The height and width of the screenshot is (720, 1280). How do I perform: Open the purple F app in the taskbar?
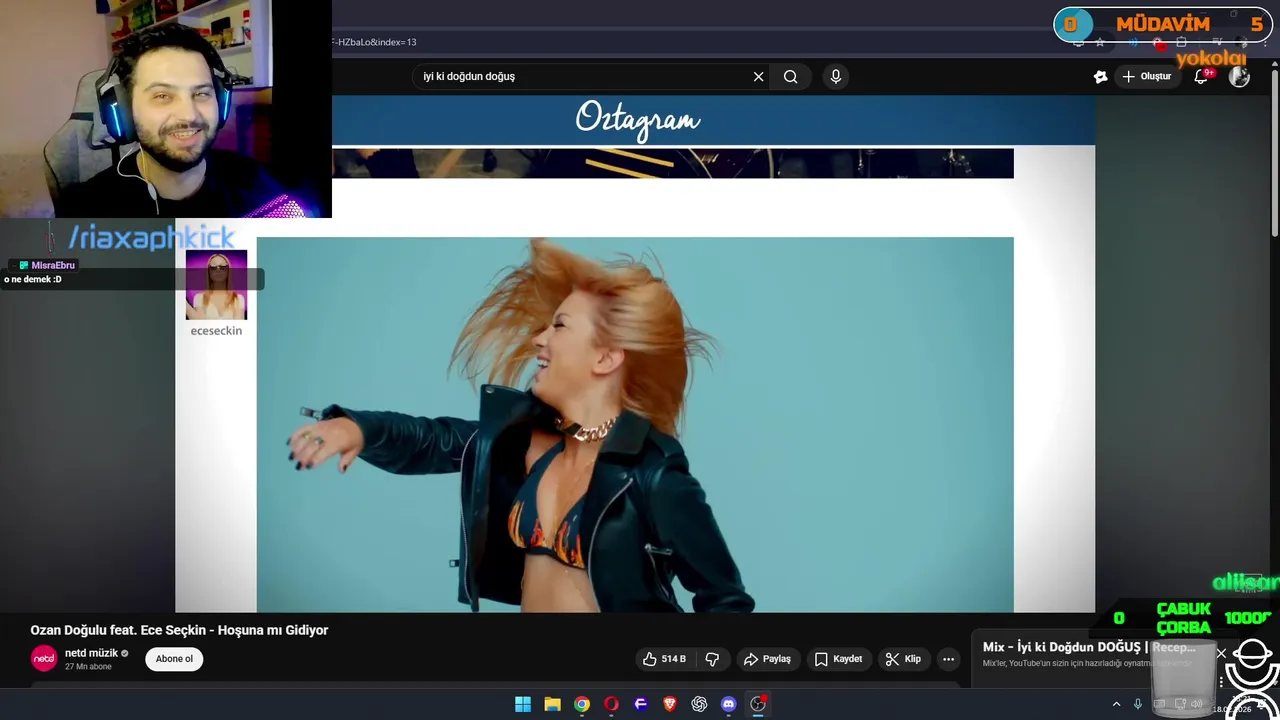[641, 704]
